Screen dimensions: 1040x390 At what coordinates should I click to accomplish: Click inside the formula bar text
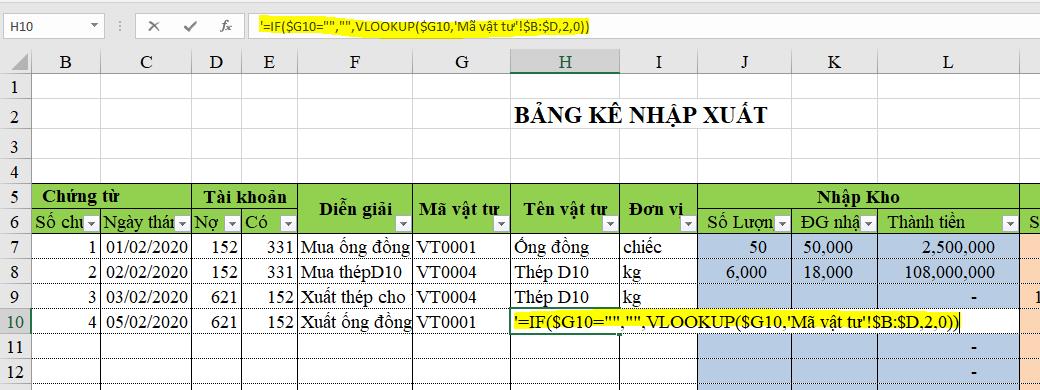424,27
